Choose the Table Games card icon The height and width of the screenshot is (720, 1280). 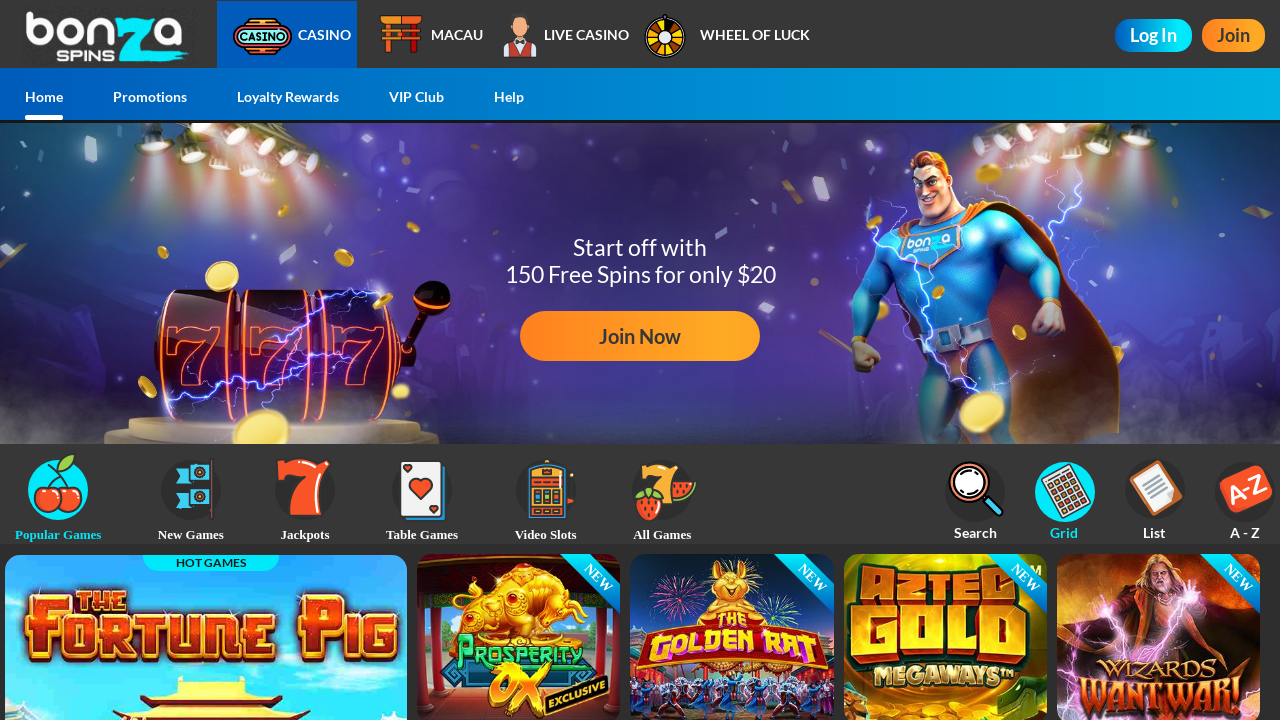pyautogui.click(x=422, y=490)
